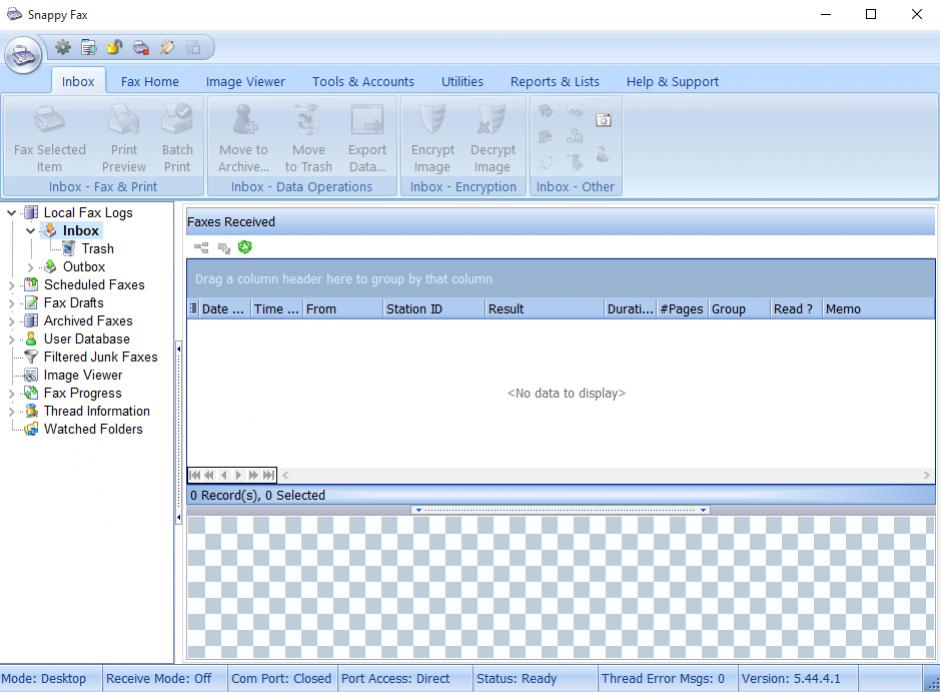Open Image Viewer in the folder tree
The height and width of the screenshot is (692, 940).
click(83, 375)
